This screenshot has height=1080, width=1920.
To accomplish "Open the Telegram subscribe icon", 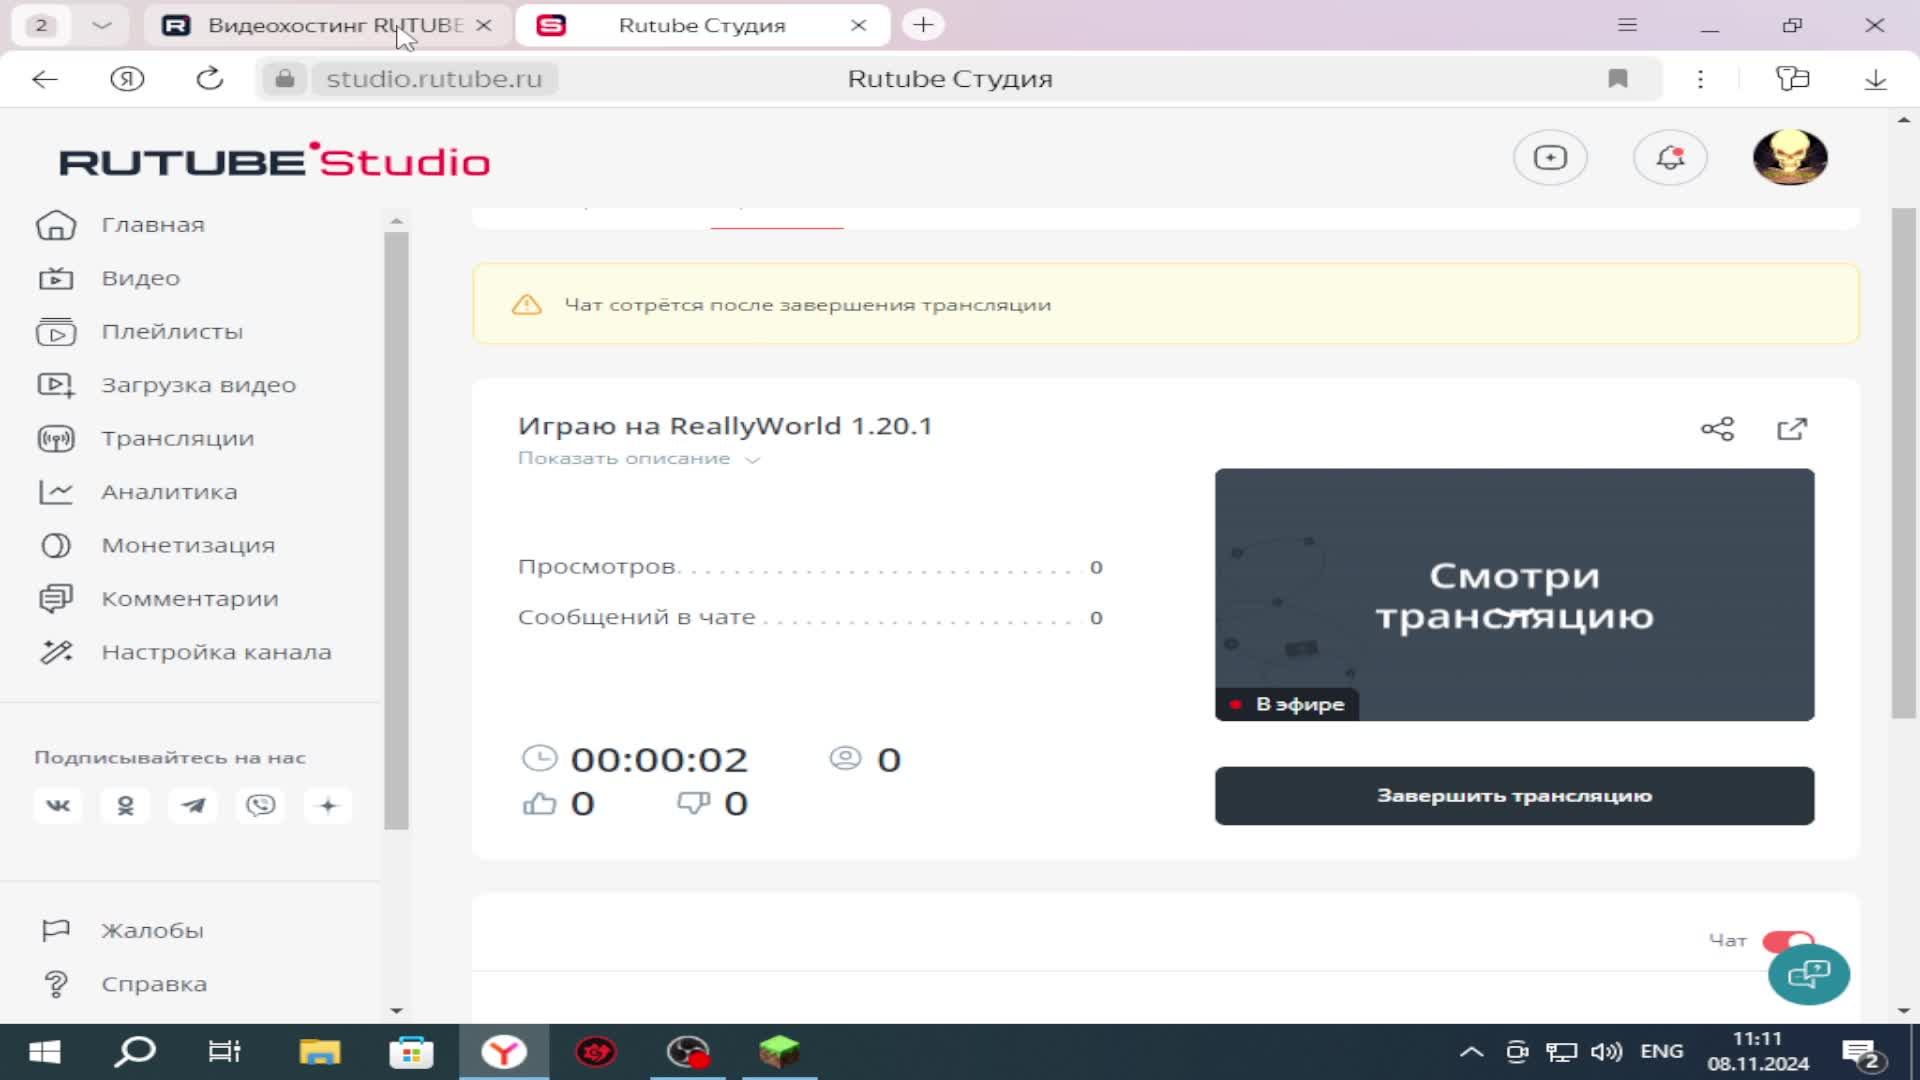I will point(193,805).
